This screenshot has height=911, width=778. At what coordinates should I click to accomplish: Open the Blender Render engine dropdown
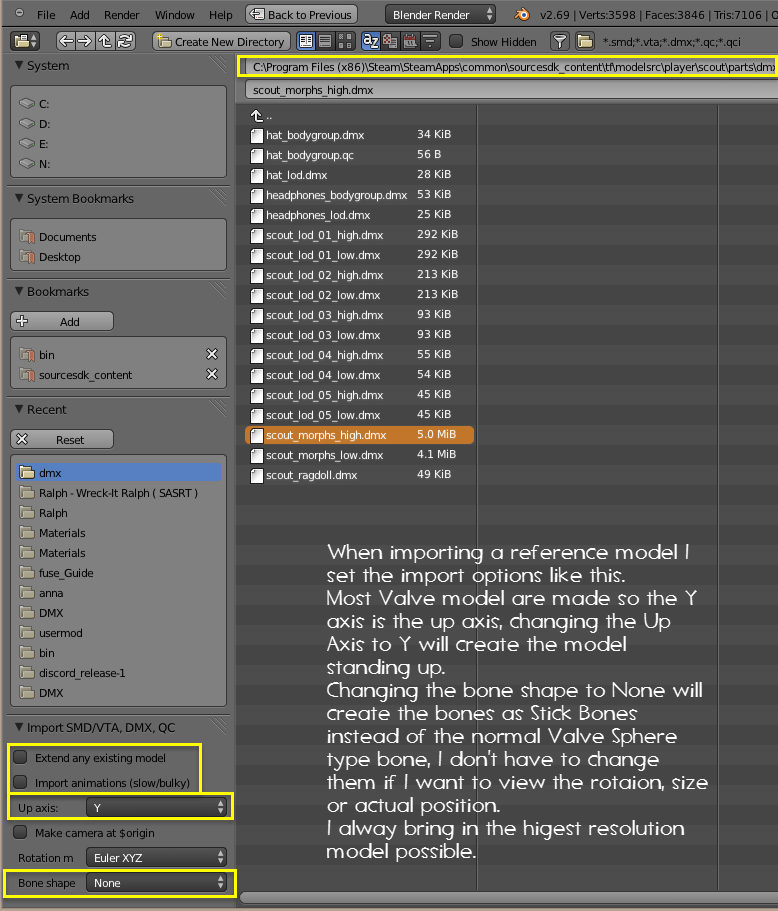[441, 15]
